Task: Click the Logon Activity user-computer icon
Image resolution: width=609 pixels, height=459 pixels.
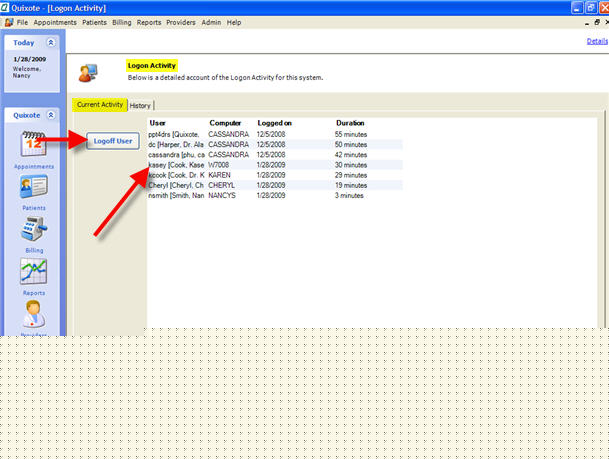Action: tap(88, 73)
